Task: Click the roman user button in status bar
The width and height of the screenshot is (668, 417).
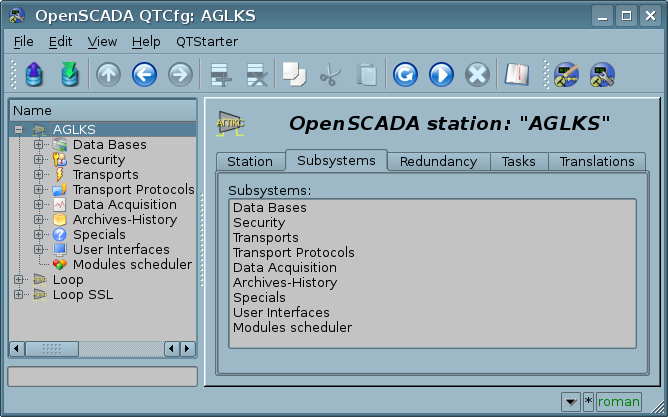Action: click(x=619, y=402)
